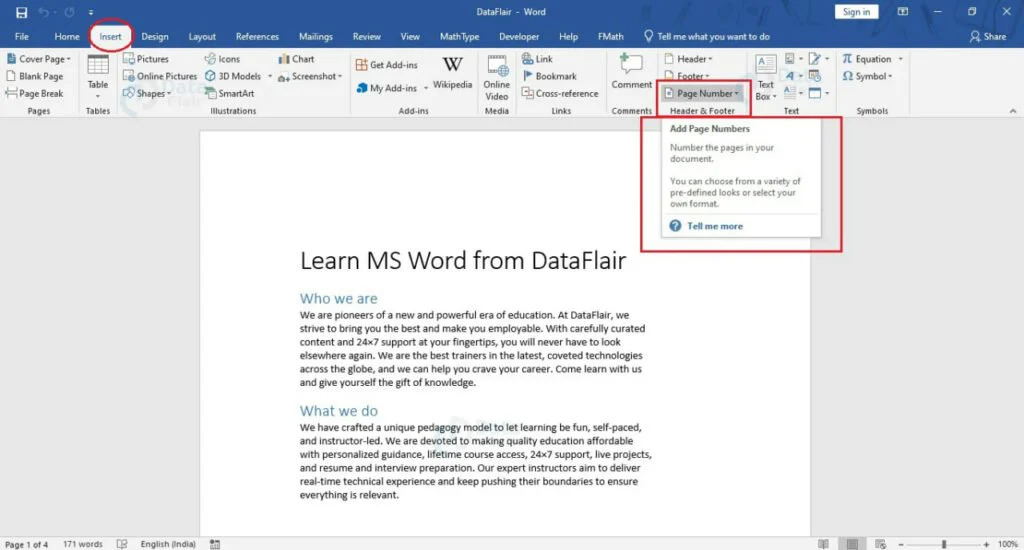Insert a Bookmark
1024x550 pixels.
coord(549,76)
